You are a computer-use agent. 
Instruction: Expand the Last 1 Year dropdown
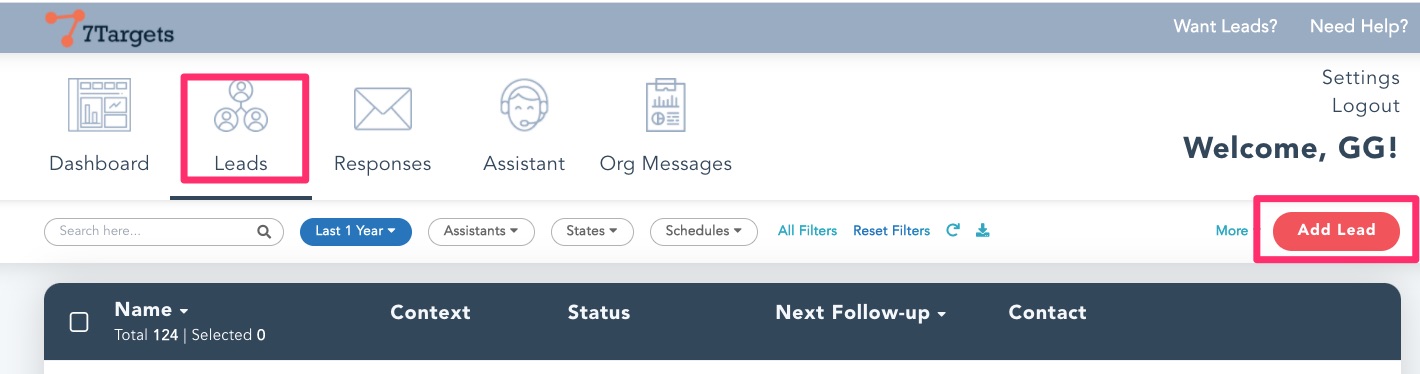tap(356, 231)
